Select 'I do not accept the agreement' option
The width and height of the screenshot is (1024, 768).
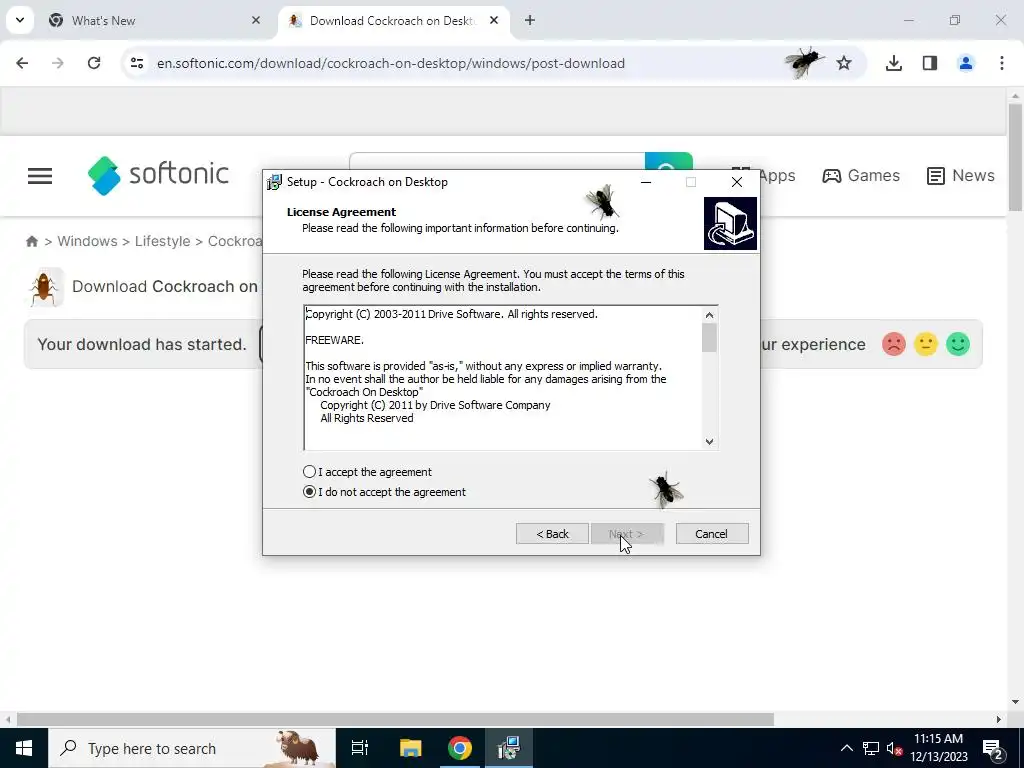310,492
